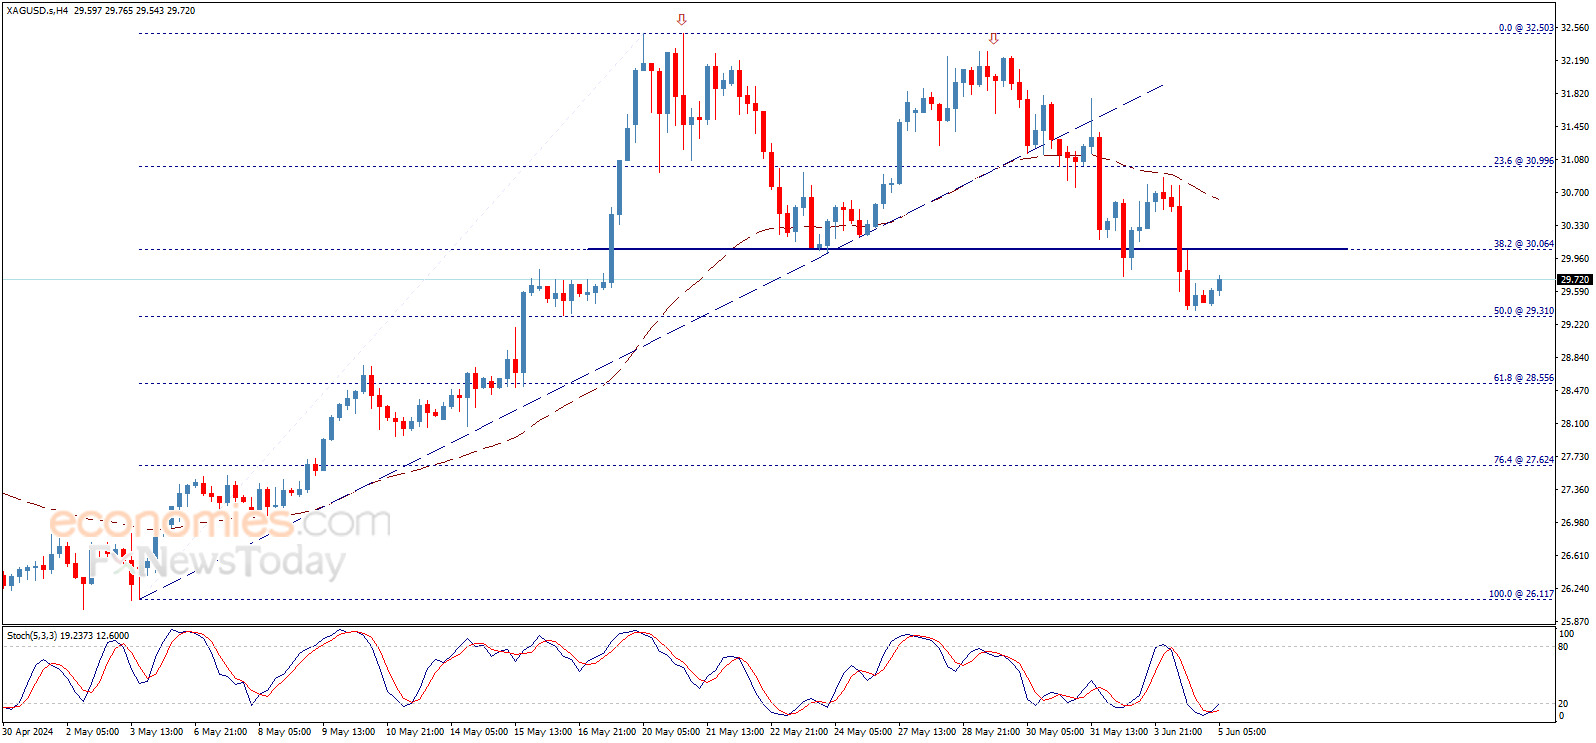Click the XAGUSD.s,H4 chart title text
The width and height of the screenshot is (1596, 743).
(x=36, y=10)
